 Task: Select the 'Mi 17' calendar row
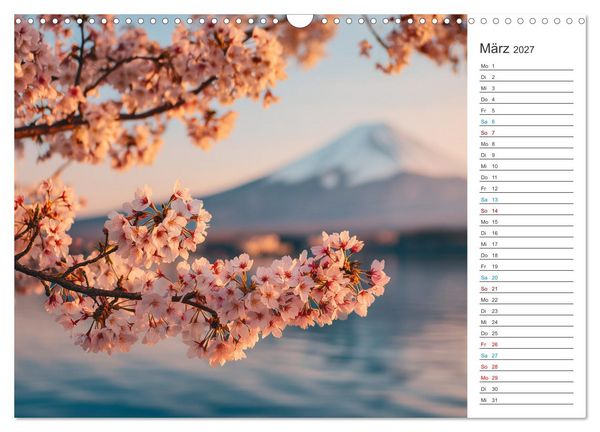(x=527, y=244)
